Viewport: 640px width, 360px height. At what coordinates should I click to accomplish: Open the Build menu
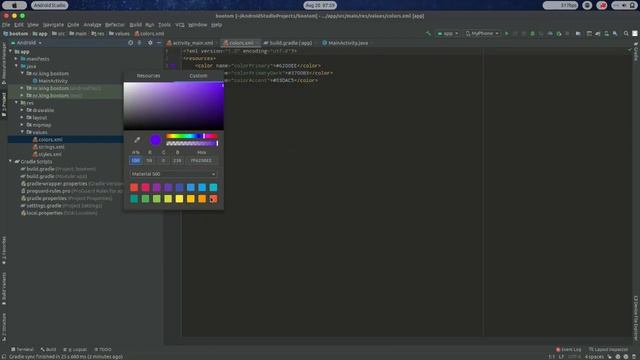pyautogui.click(x=136, y=25)
